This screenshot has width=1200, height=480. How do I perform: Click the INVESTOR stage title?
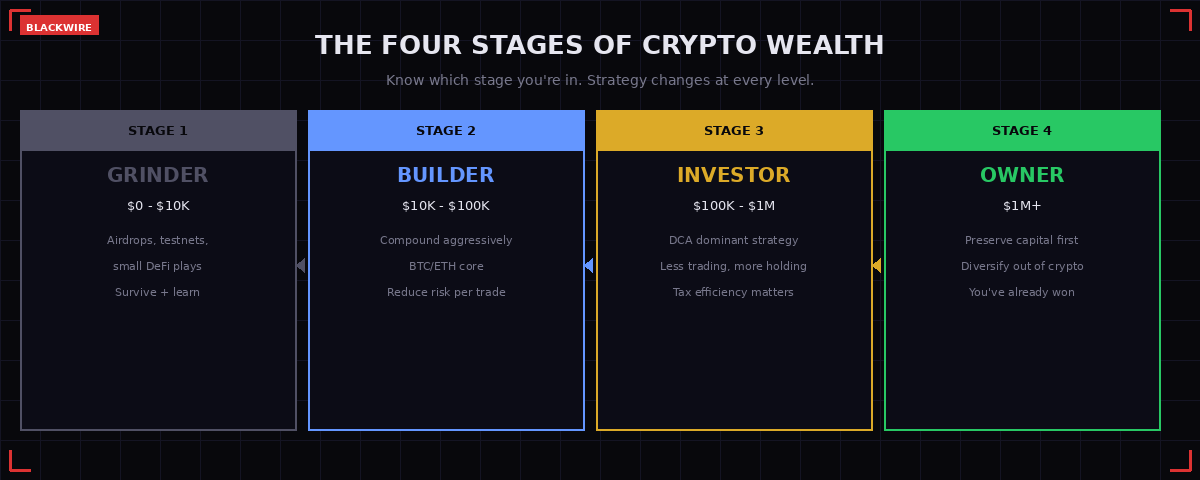734,176
